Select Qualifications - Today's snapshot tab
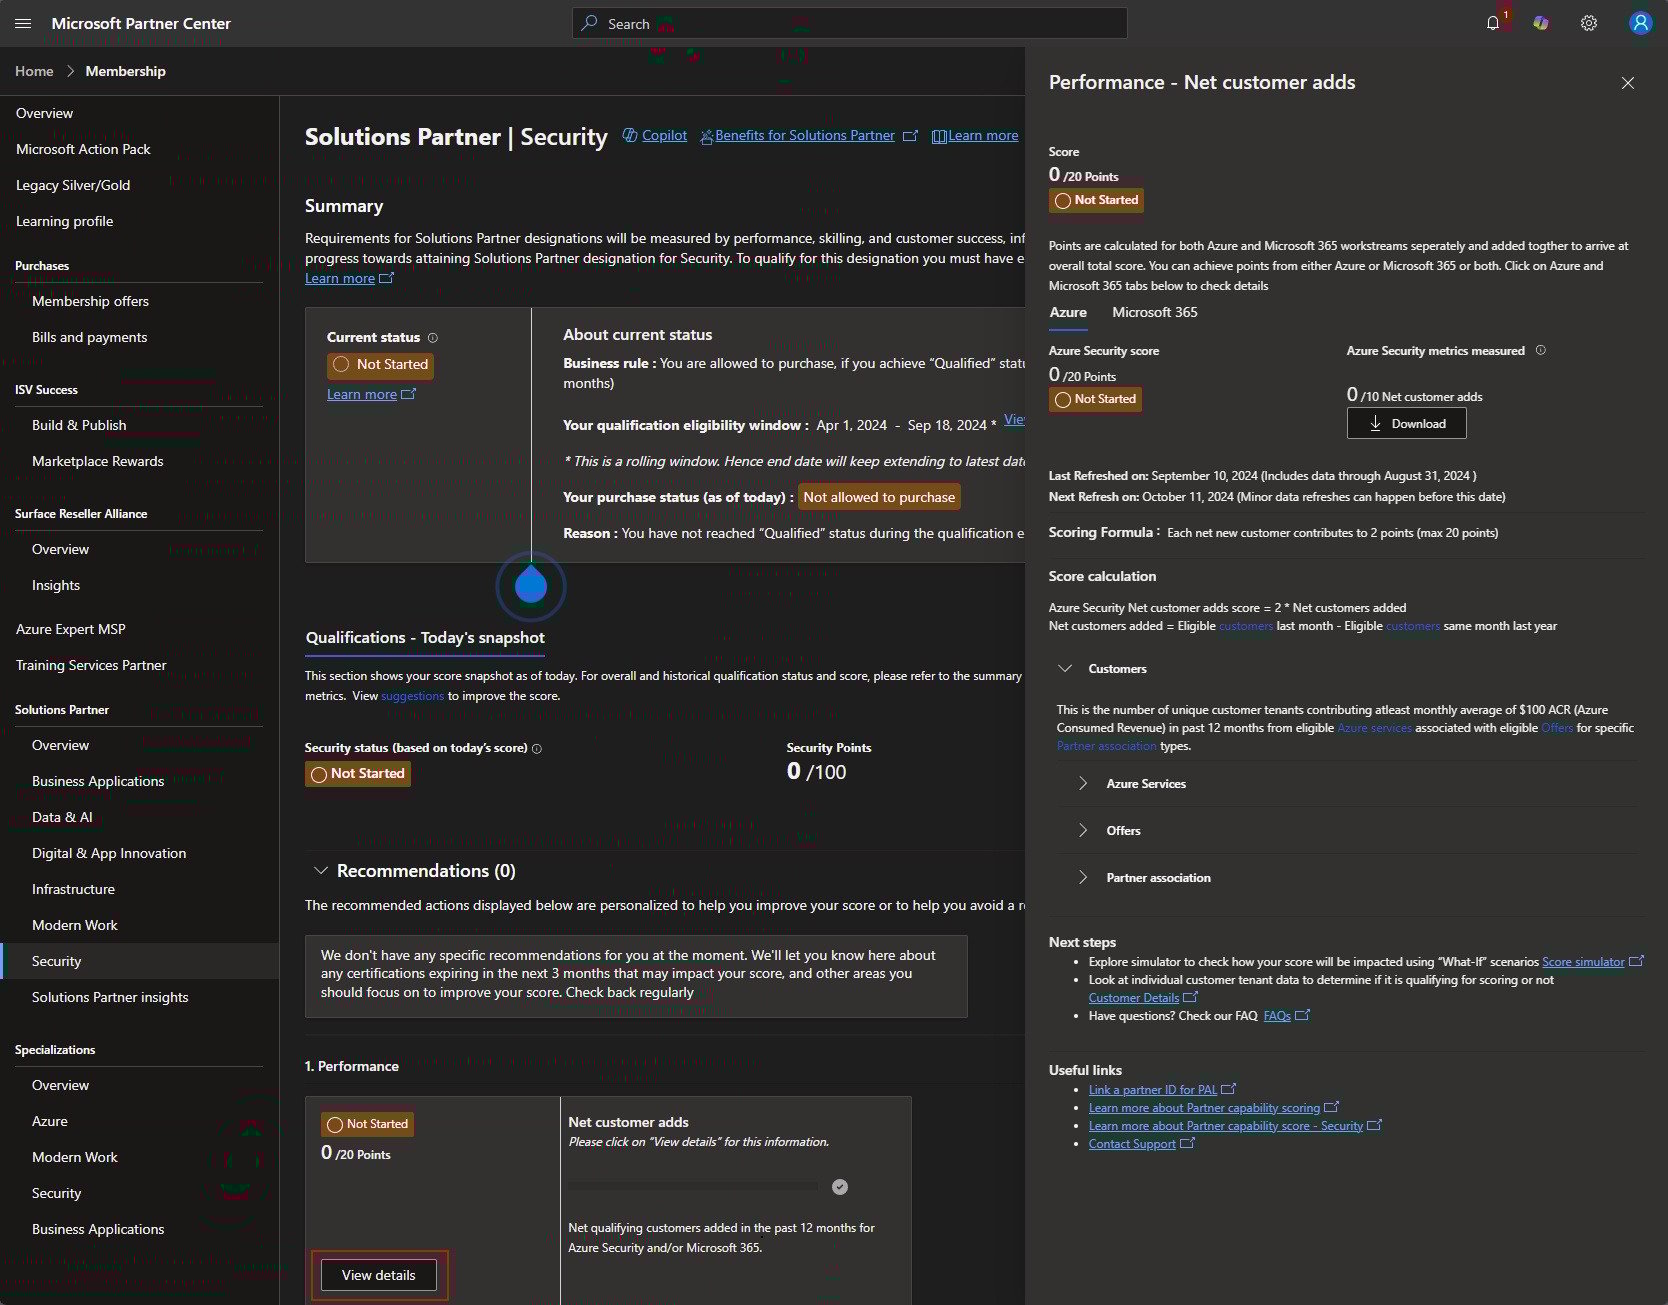 point(425,638)
